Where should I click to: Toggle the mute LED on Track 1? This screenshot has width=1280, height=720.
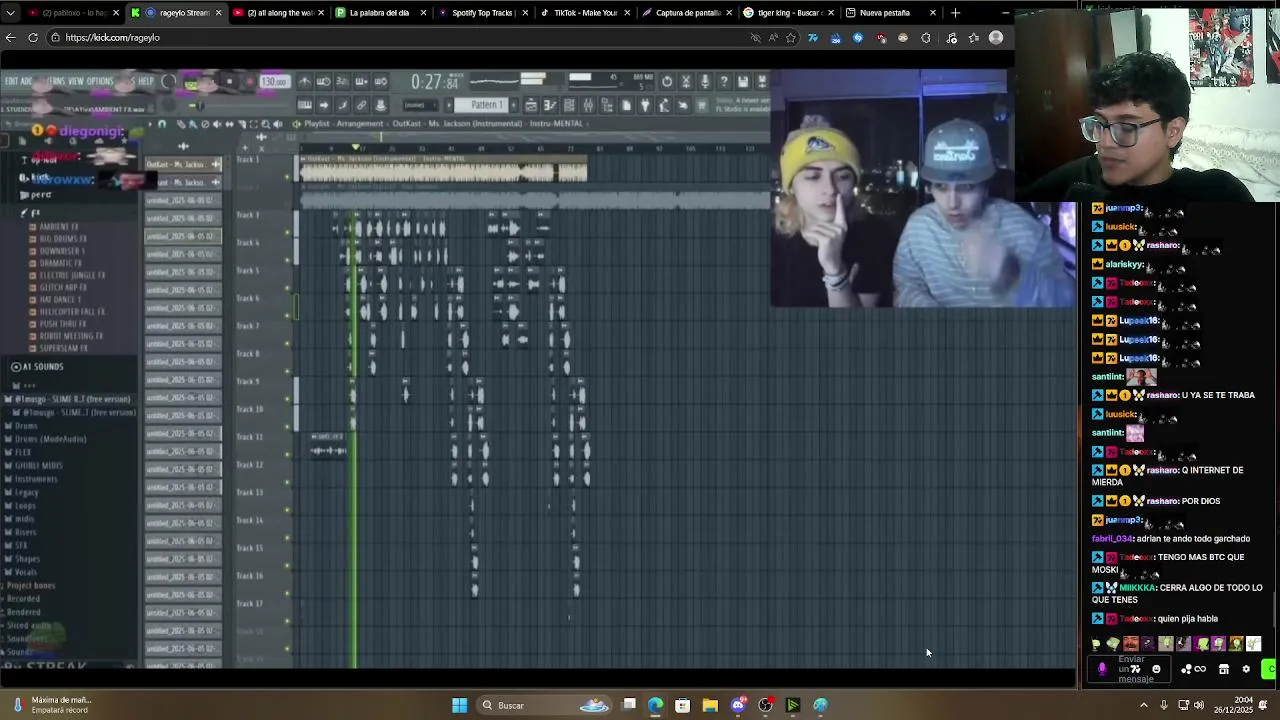[x=288, y=177]
